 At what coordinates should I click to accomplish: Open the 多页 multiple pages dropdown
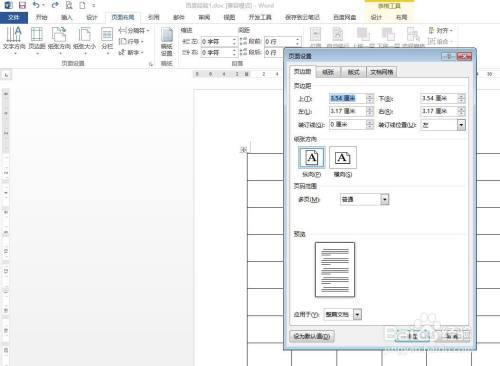(385, 199)
